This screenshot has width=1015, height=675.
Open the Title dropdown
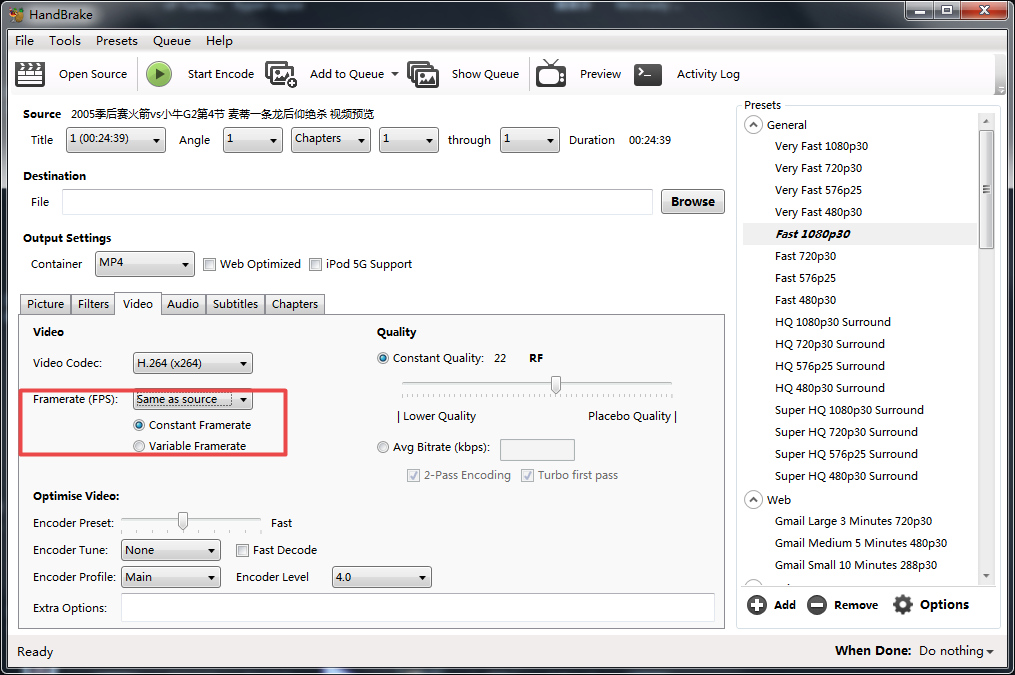(116, 140)
